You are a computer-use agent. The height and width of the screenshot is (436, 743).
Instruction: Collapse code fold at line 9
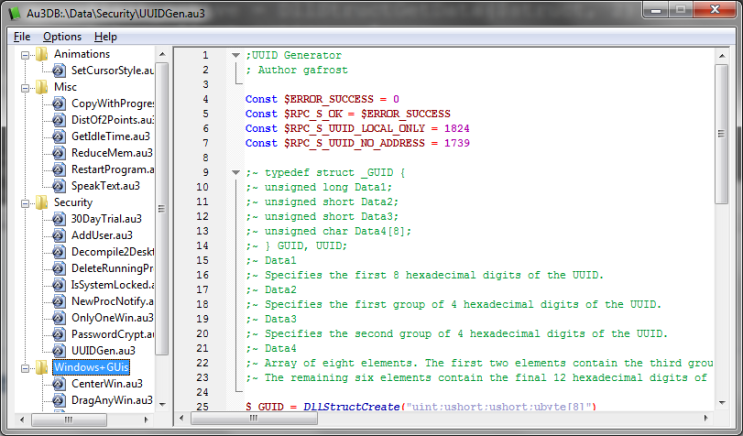[236, 173]
